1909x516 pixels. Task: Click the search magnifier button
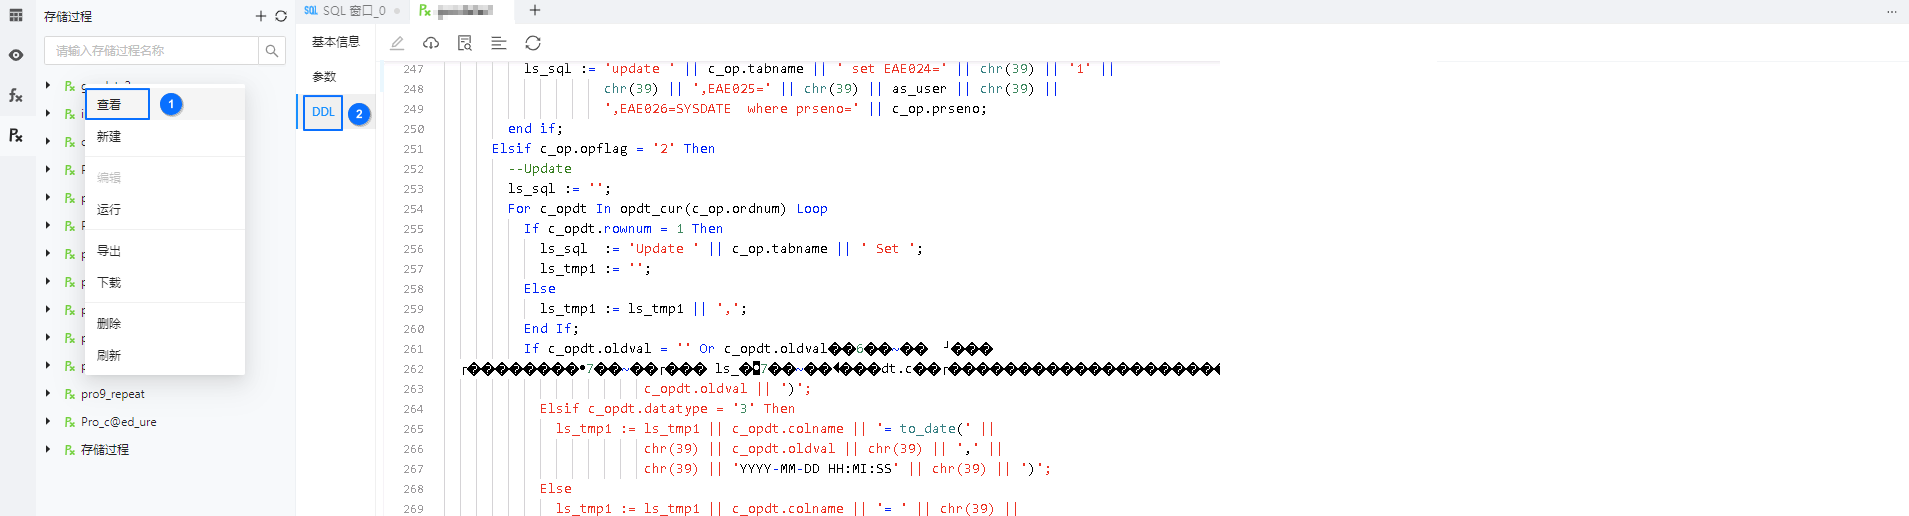click(272, 51)
